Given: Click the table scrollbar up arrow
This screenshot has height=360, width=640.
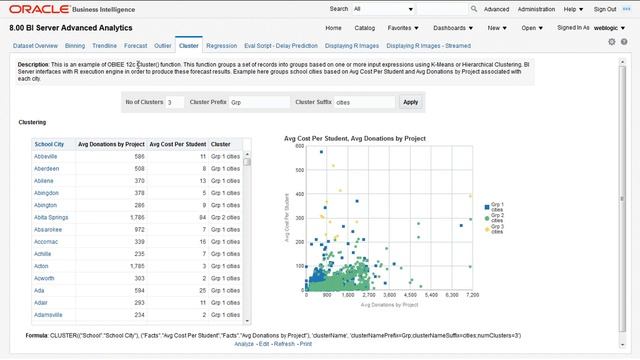Looking at the screenshot, I should (x=247, y=154).
